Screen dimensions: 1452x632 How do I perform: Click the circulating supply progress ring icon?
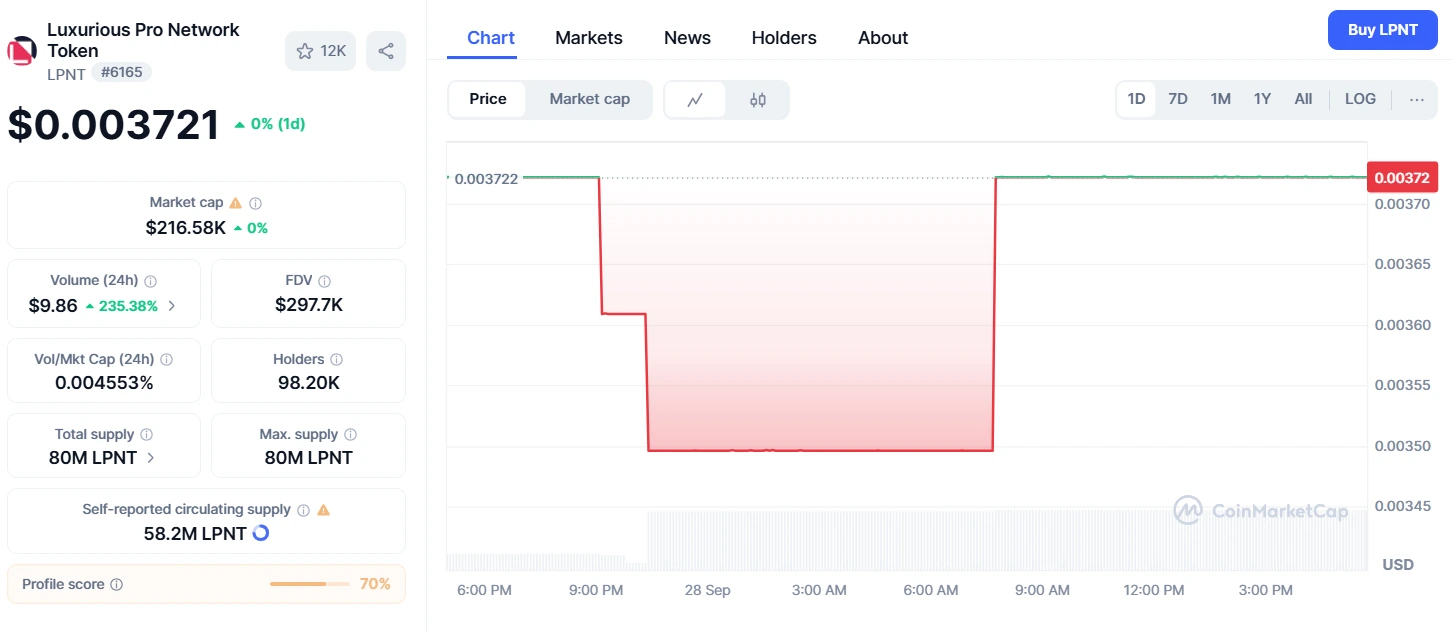[x=261, y=533]
